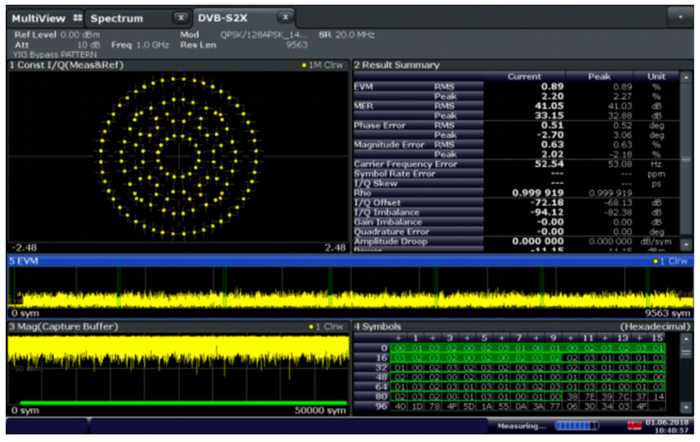The image size is (700, 442).
Task: Select the Current column header in Result Summary
Action: click(523, 76)
